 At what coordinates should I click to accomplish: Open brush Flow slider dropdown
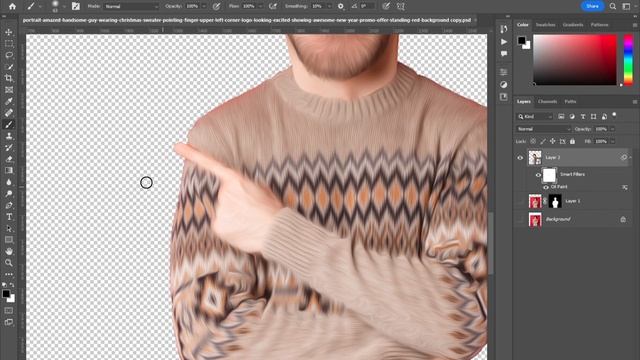click(260, 7)
